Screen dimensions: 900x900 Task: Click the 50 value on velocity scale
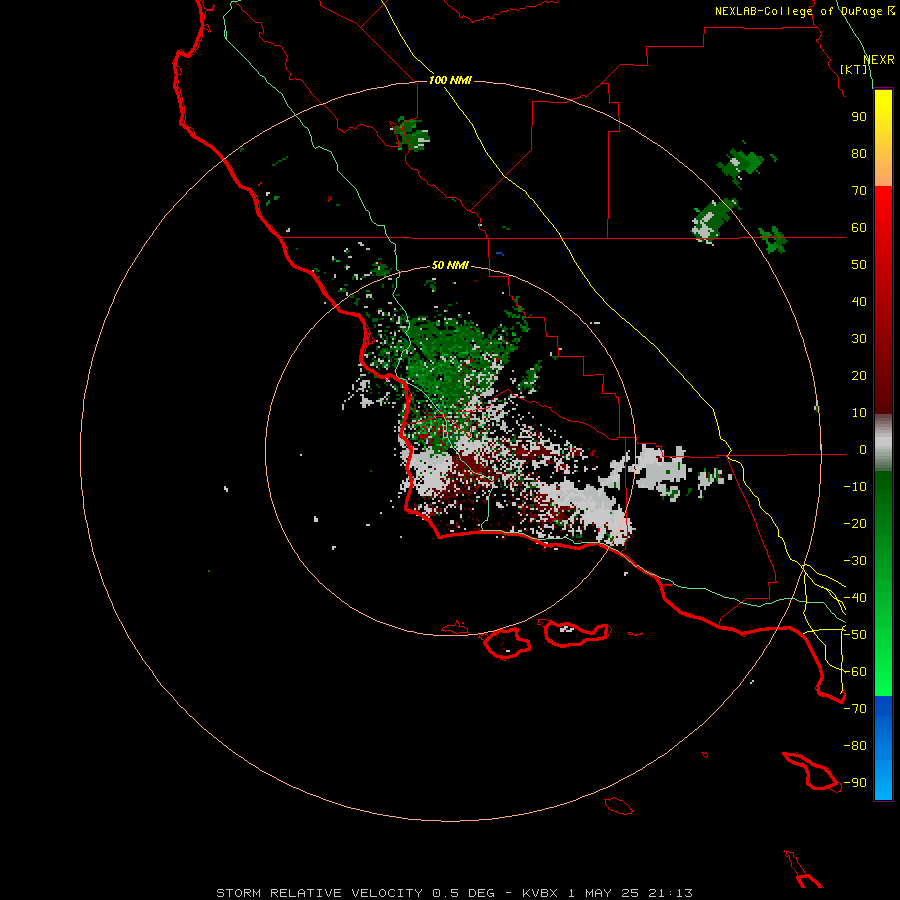point(859,265)
